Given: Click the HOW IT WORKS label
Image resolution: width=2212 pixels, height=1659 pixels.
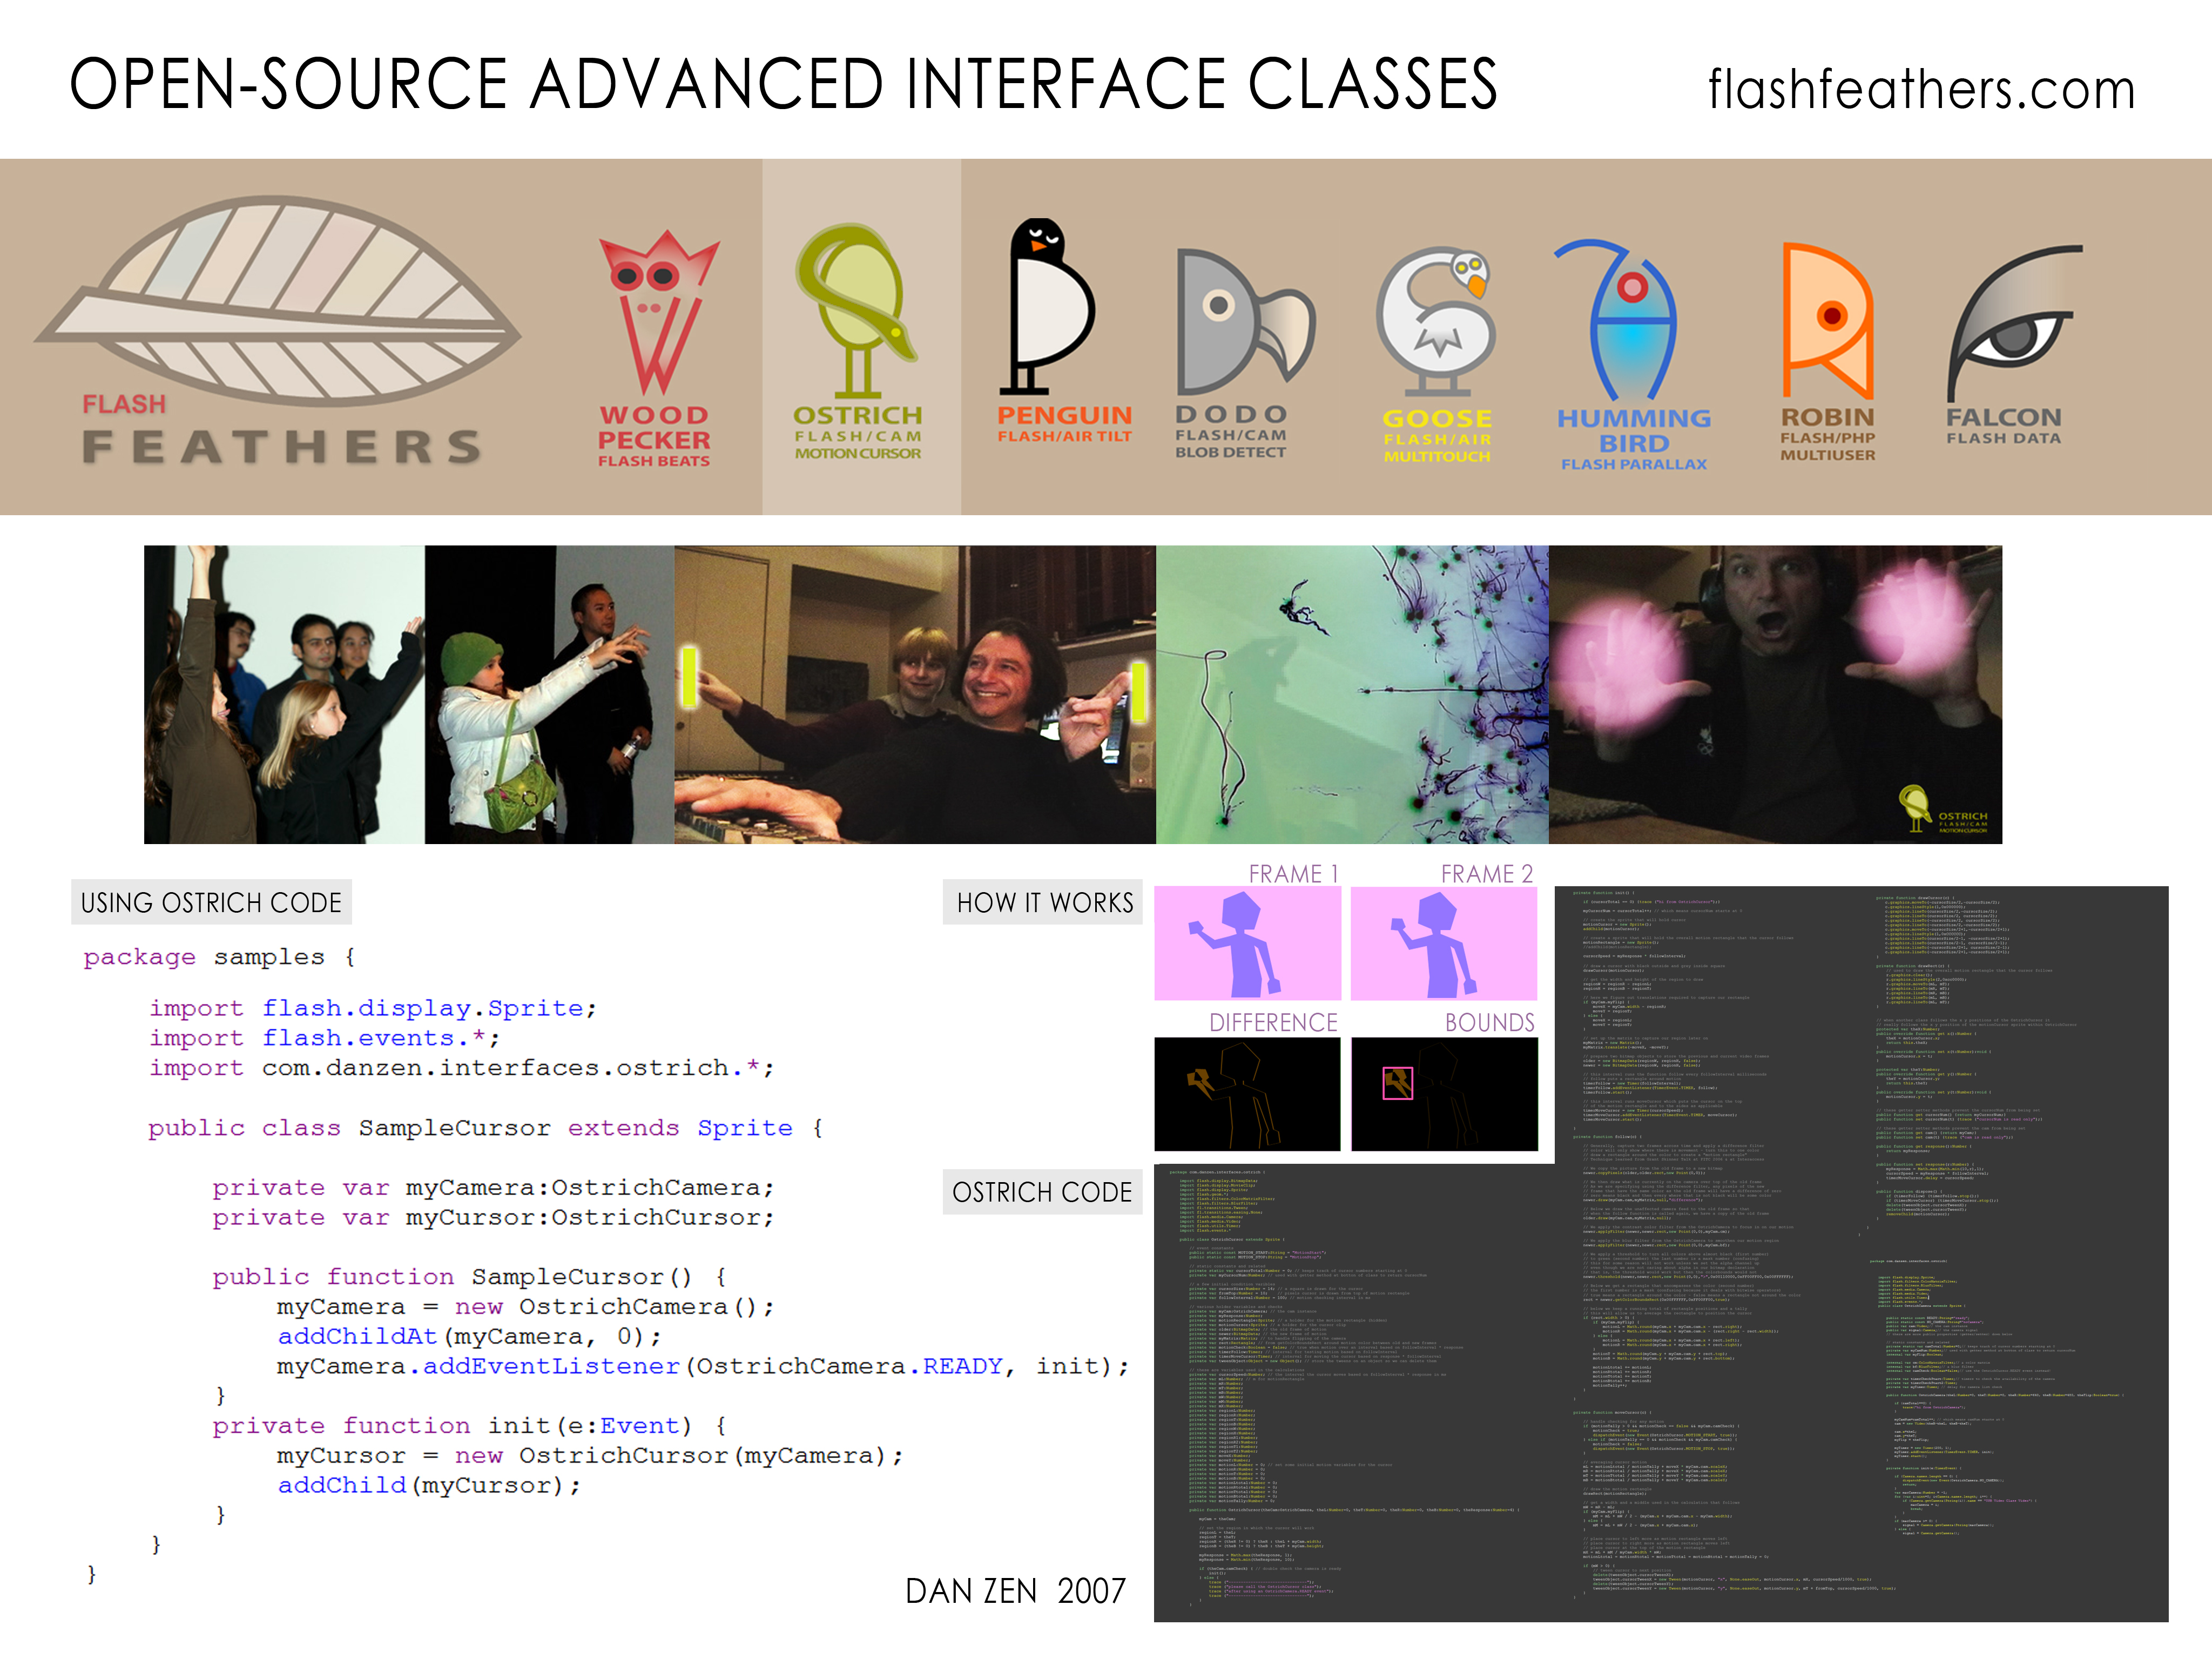Looking at the screenshot, I should pos(1044,903).
